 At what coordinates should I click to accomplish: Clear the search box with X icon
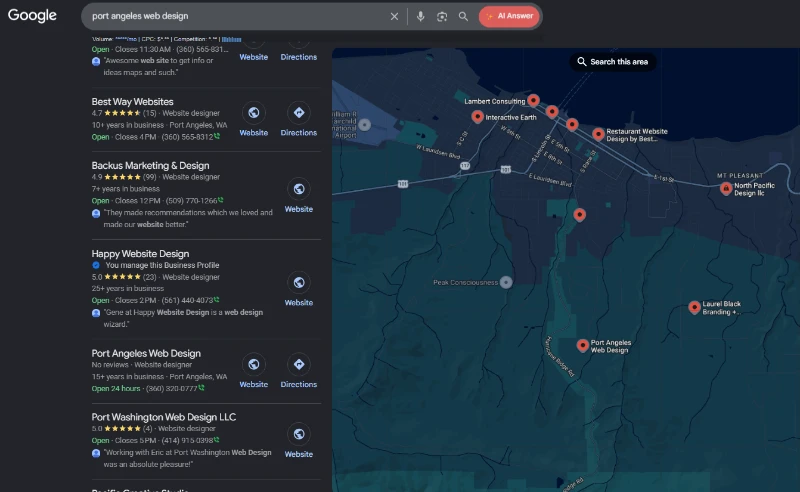[x=394, y=16]
